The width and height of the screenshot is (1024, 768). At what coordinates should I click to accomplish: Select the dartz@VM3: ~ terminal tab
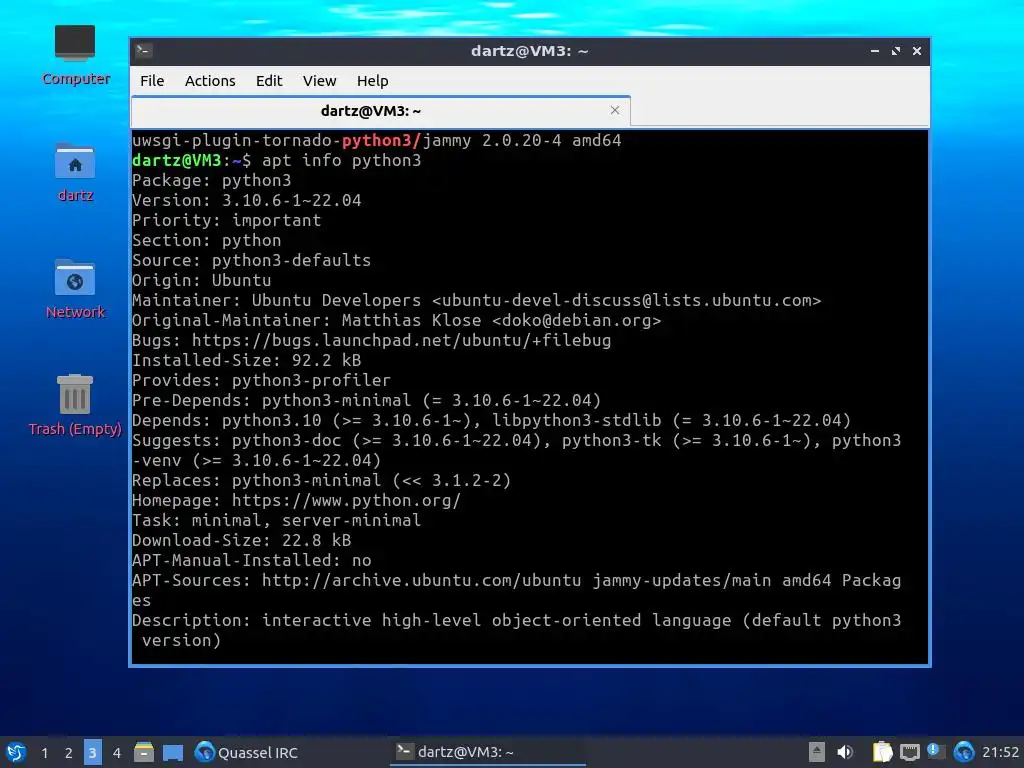381,111
